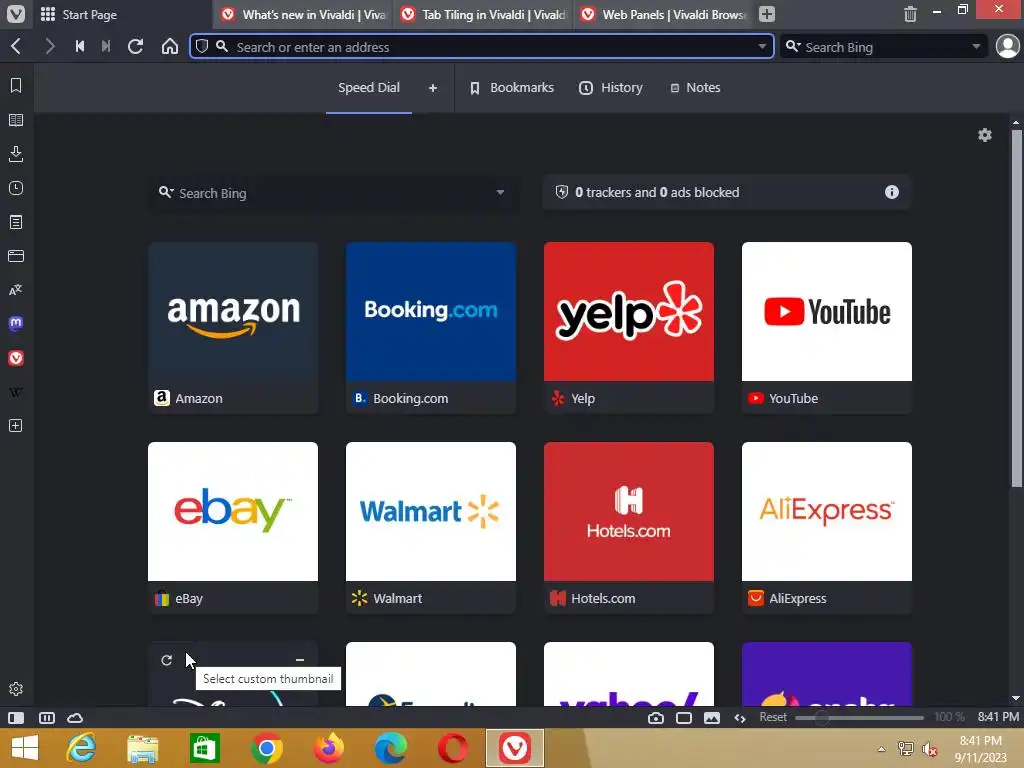Image resolution: width=1024 pixels, height=768 pixels.
Task: Expand the toolbar search field dropdown
Action: (x=976, y=46)
